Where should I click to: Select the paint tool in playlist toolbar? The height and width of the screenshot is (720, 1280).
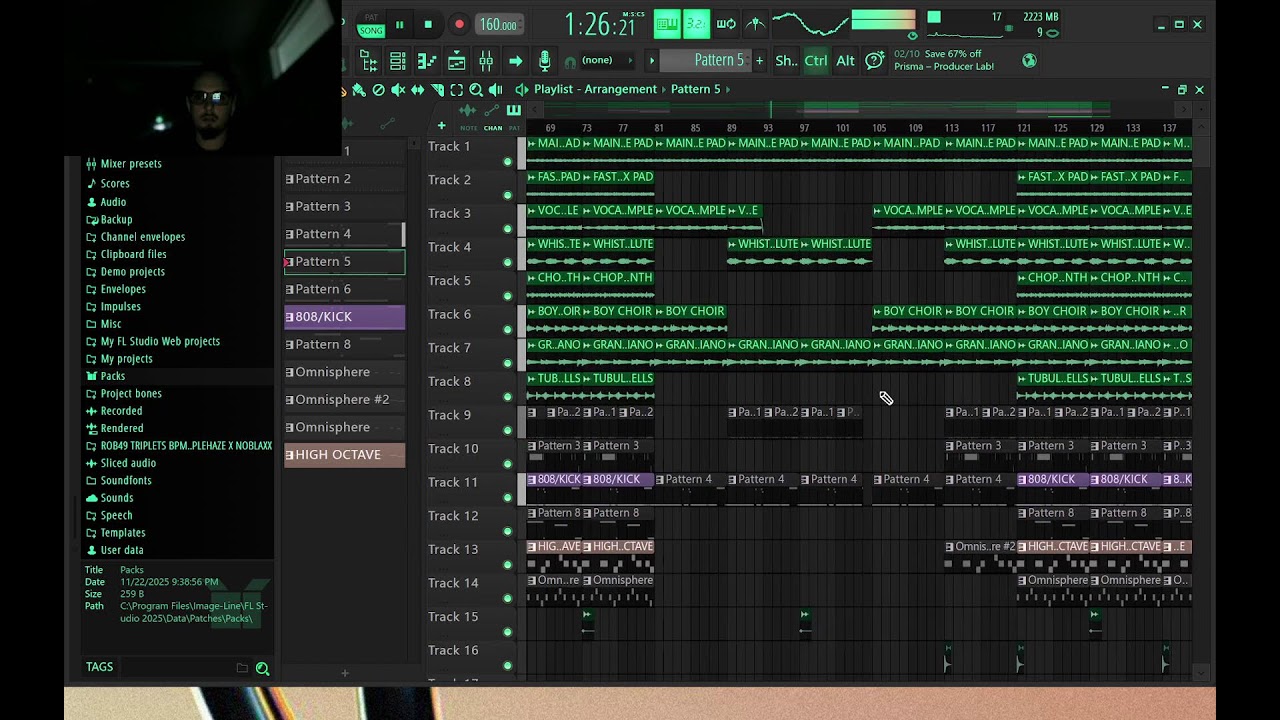point(359,90)
